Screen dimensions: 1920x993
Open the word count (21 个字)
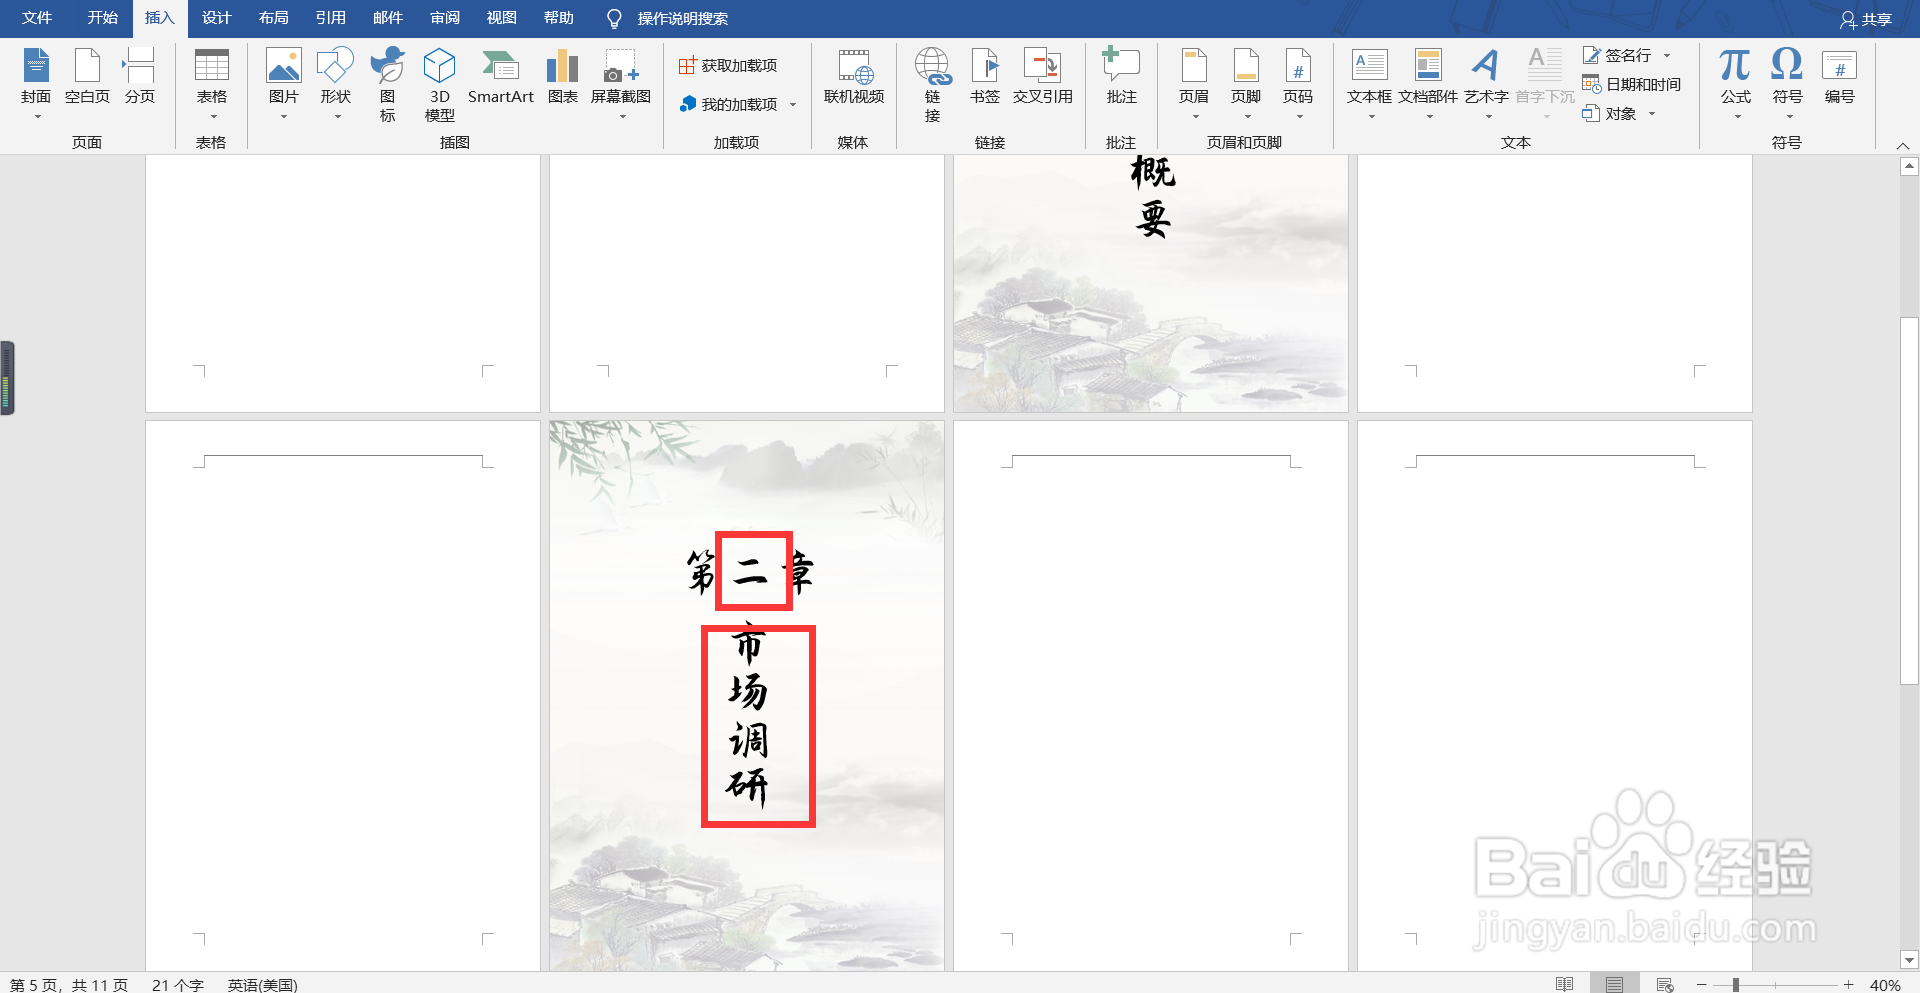click(x=177, y=985)
